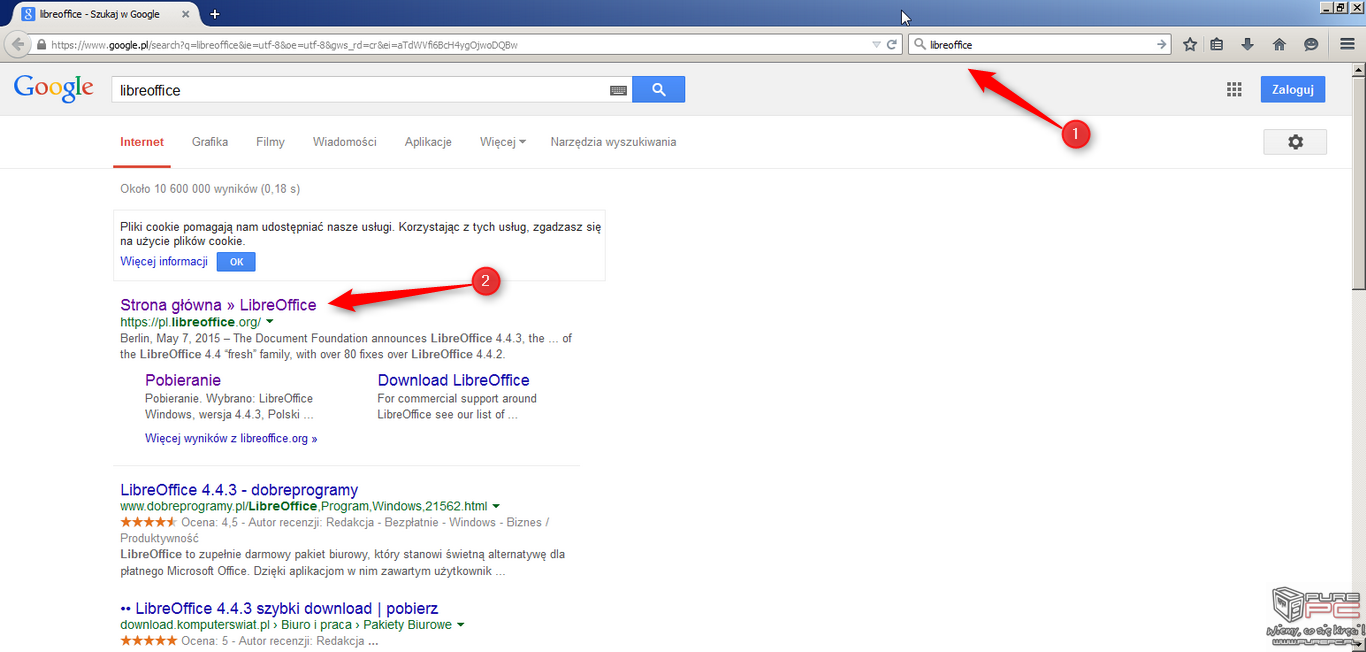This screenshot has width=1366, height=652.
Task: Expand the Więcej dropdown
Action: pos(503,142)
